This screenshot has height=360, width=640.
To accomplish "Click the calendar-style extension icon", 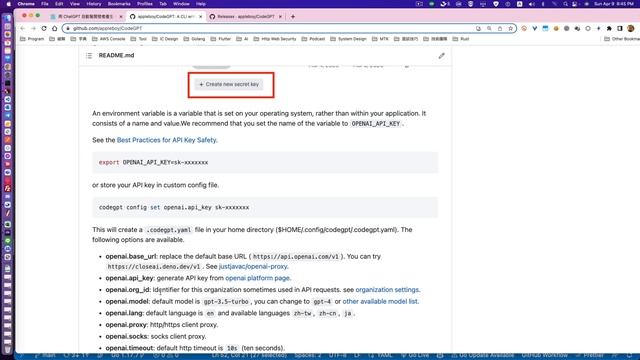I will click(545, 29).
